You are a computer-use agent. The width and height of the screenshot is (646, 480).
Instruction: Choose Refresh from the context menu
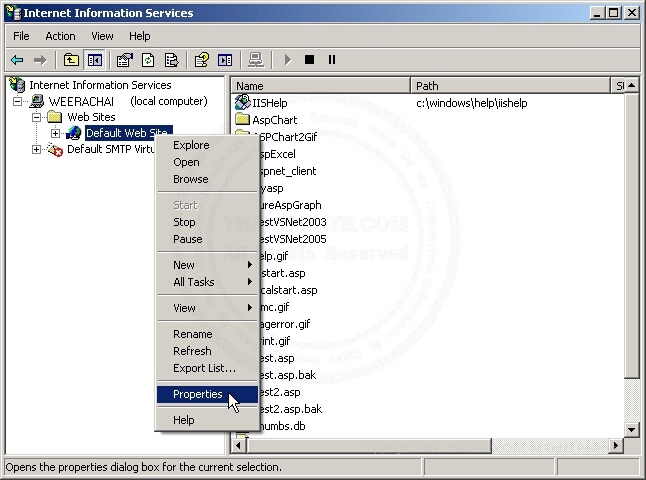pyautogui.click(x=207, y=351)
